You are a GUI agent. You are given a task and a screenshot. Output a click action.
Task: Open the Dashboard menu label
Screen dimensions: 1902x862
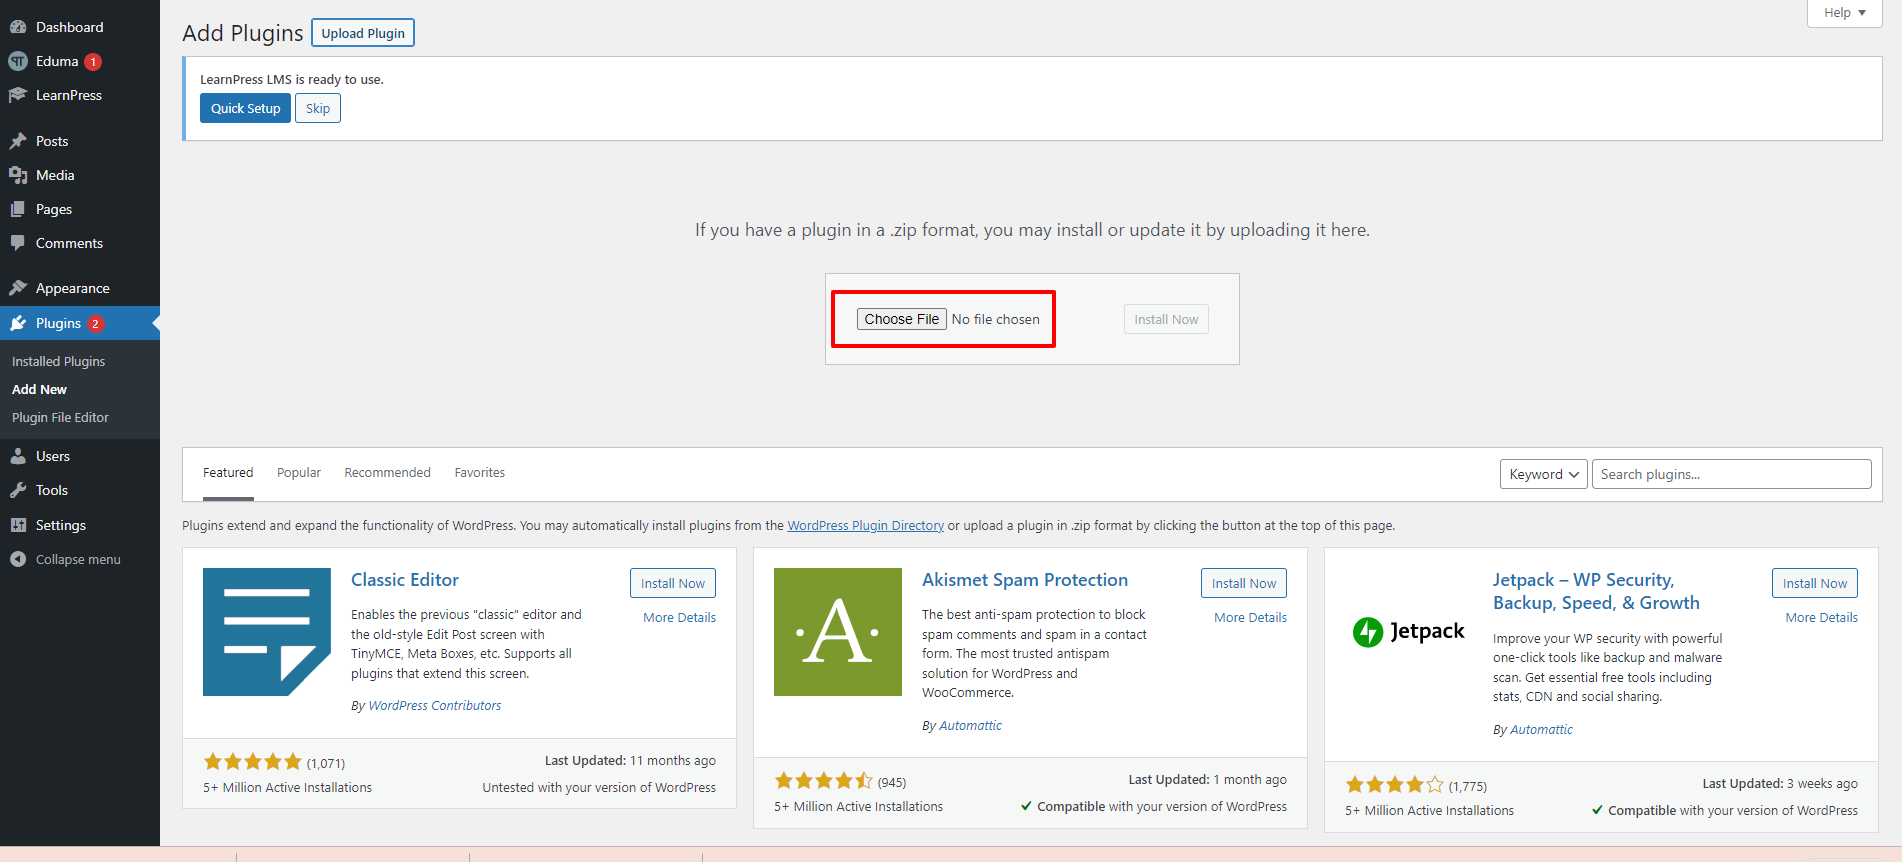pos(70,27)
